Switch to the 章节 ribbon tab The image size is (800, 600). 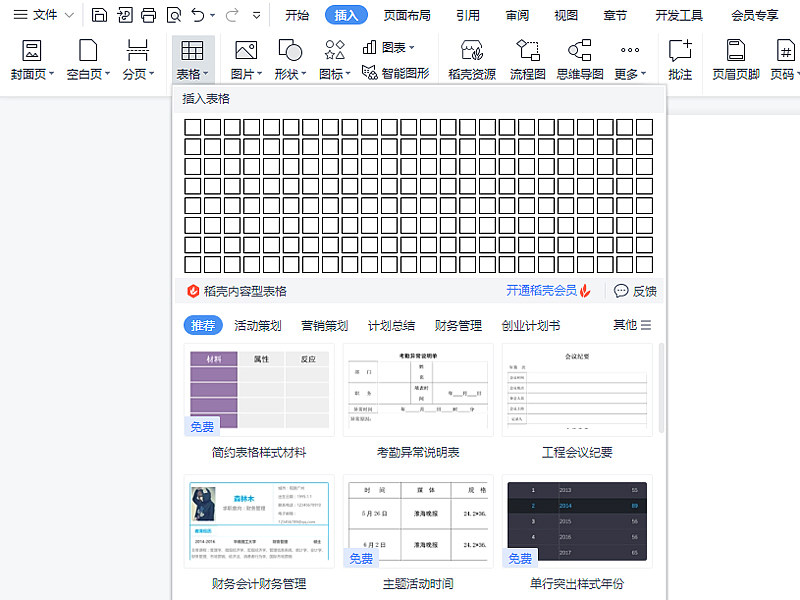(615, 15)
